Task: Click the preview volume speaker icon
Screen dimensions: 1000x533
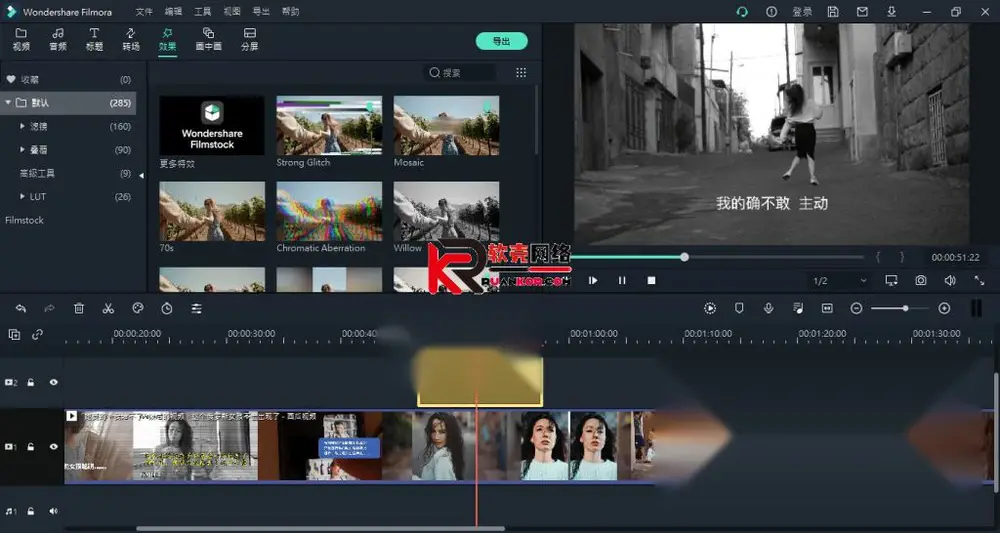Action: tap(950, 281)
